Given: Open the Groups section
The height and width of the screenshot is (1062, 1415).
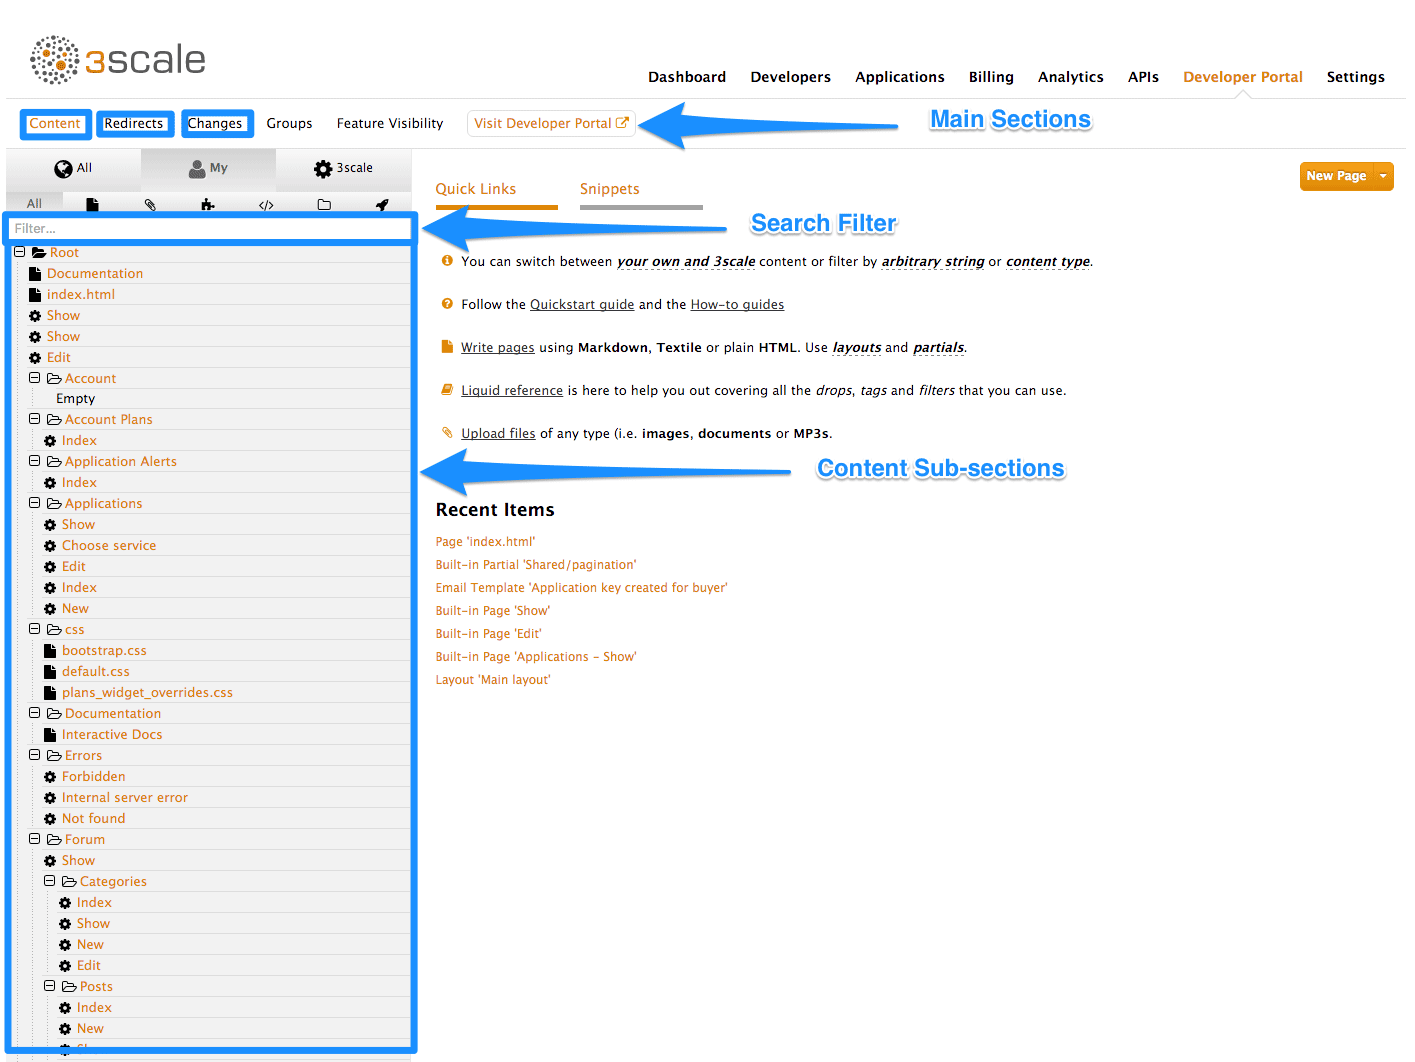Looking at the screenshot, I should coord(289,124).
